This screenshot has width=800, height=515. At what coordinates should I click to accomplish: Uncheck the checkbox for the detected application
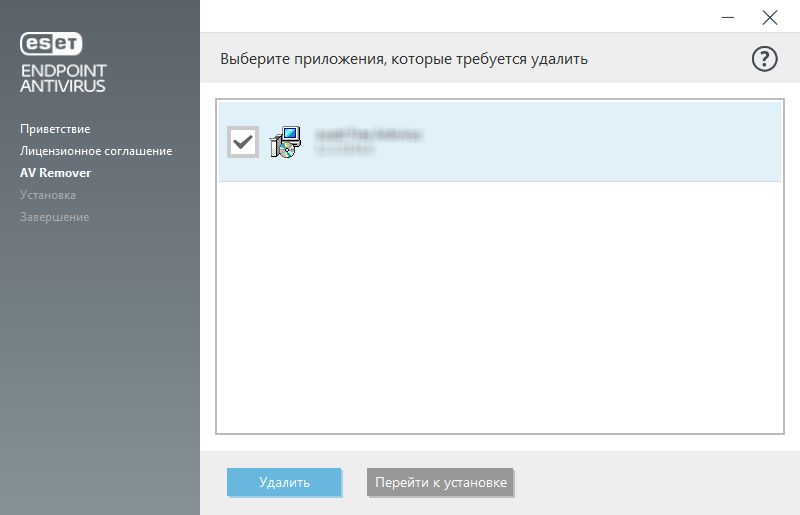[243, 142]
